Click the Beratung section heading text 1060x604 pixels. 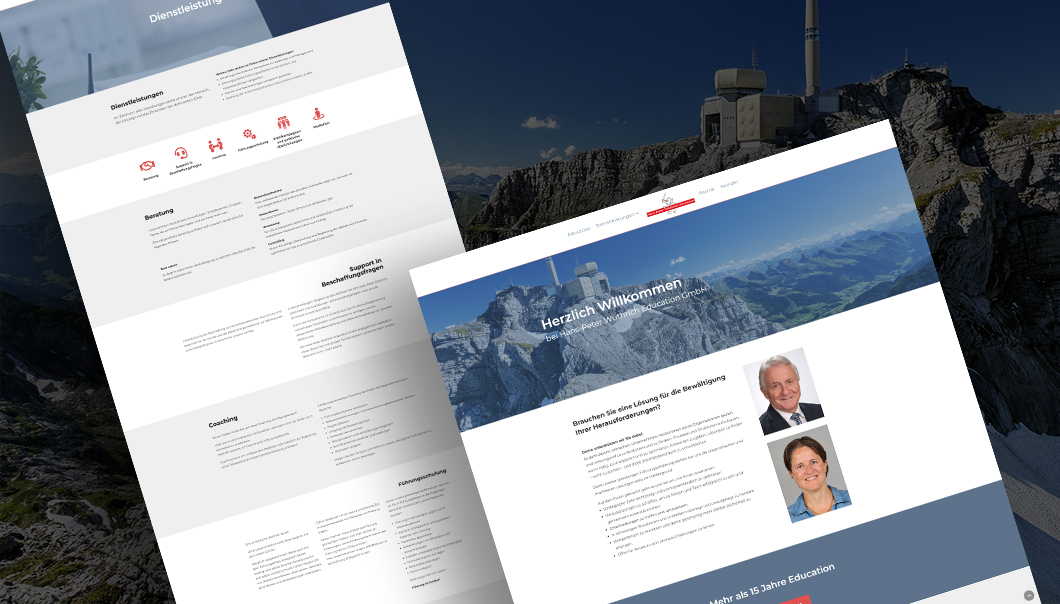(159, 213)
